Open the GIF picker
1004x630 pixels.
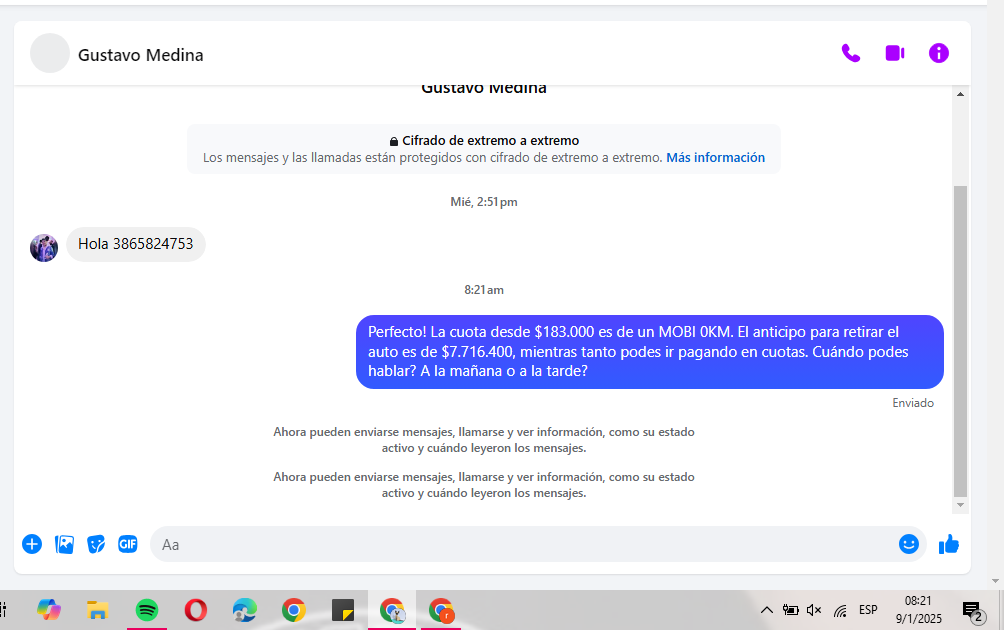pos(128,544)
